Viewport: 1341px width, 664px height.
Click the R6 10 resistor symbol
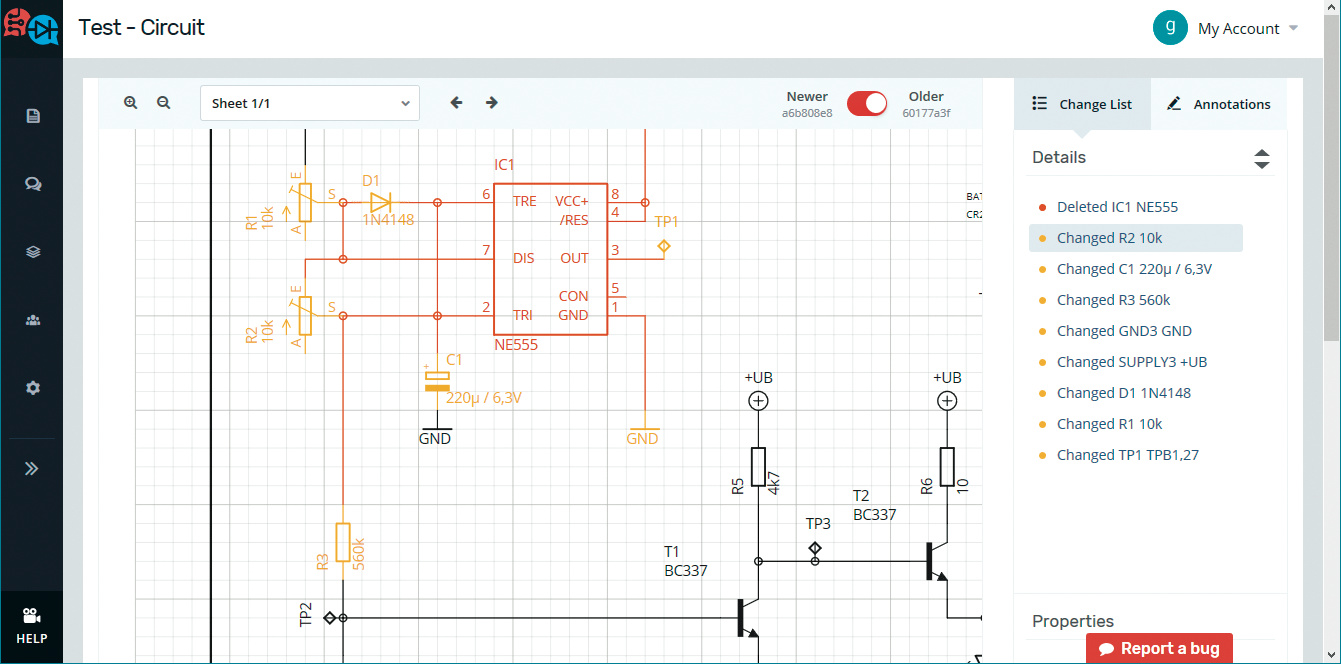point(946,468)
